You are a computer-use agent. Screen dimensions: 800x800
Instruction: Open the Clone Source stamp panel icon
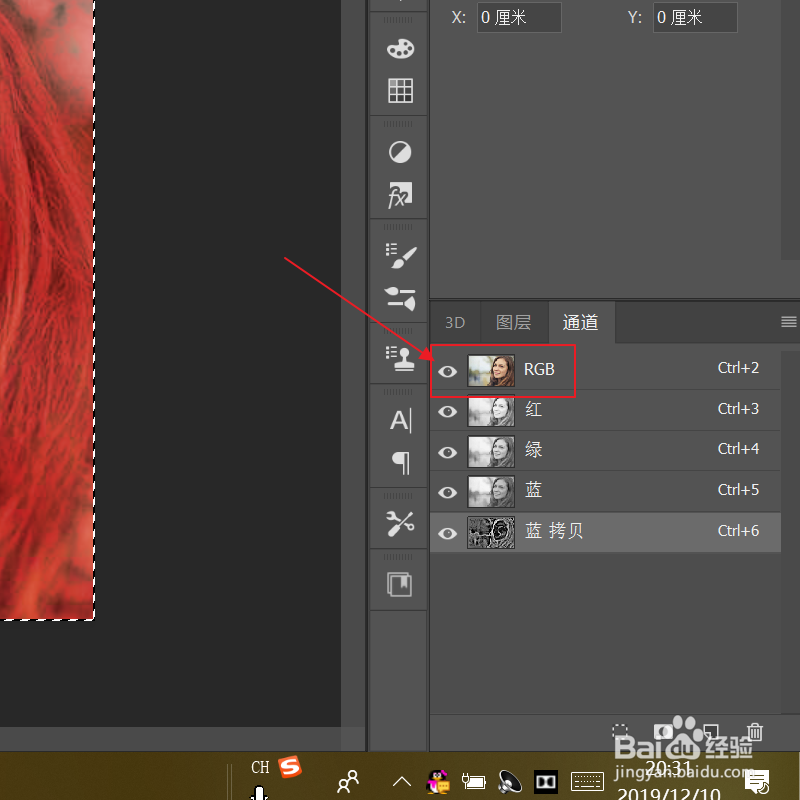pyautogui.click(x=400, y=358)
